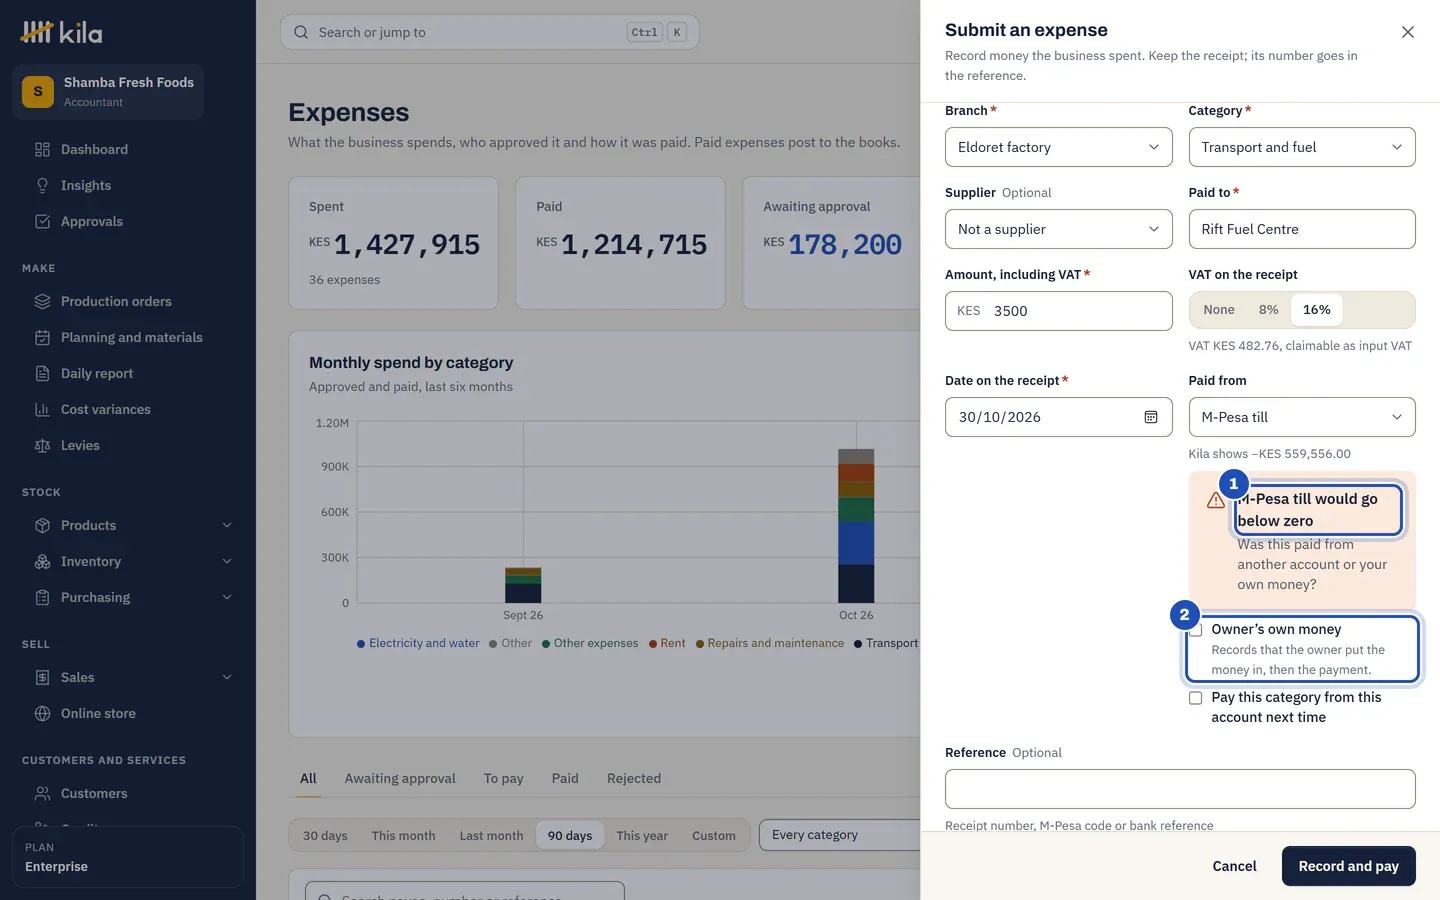Expand the Products section chevron

coord(227,526)
